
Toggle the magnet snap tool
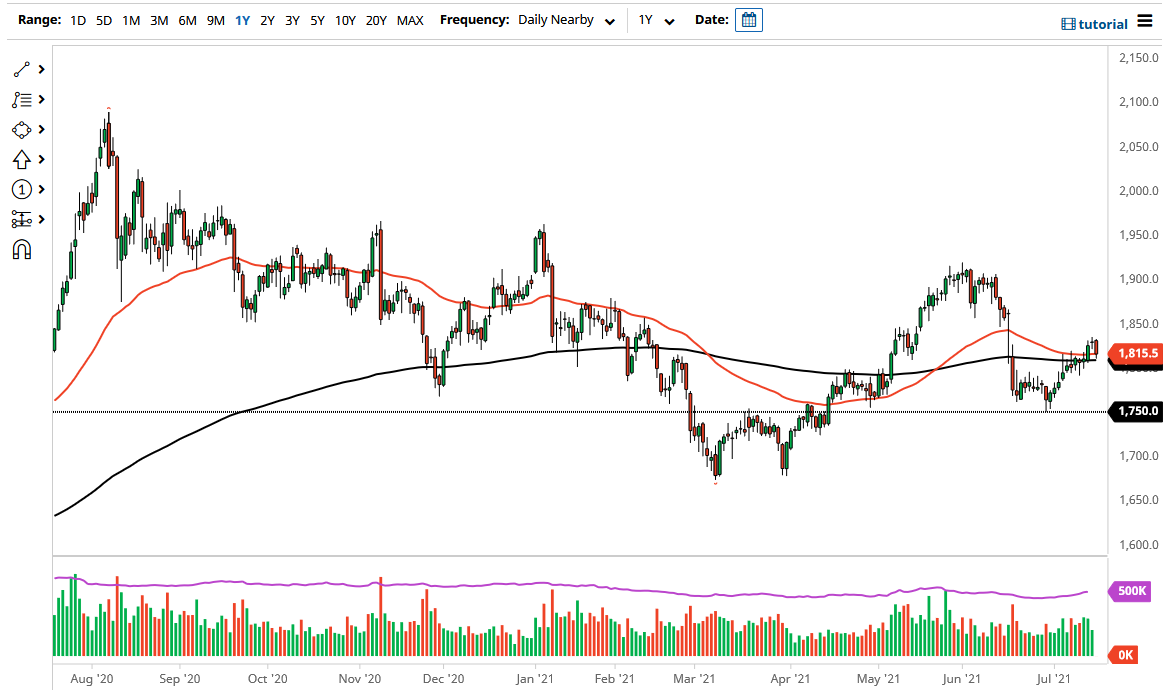tap(22, 249)
